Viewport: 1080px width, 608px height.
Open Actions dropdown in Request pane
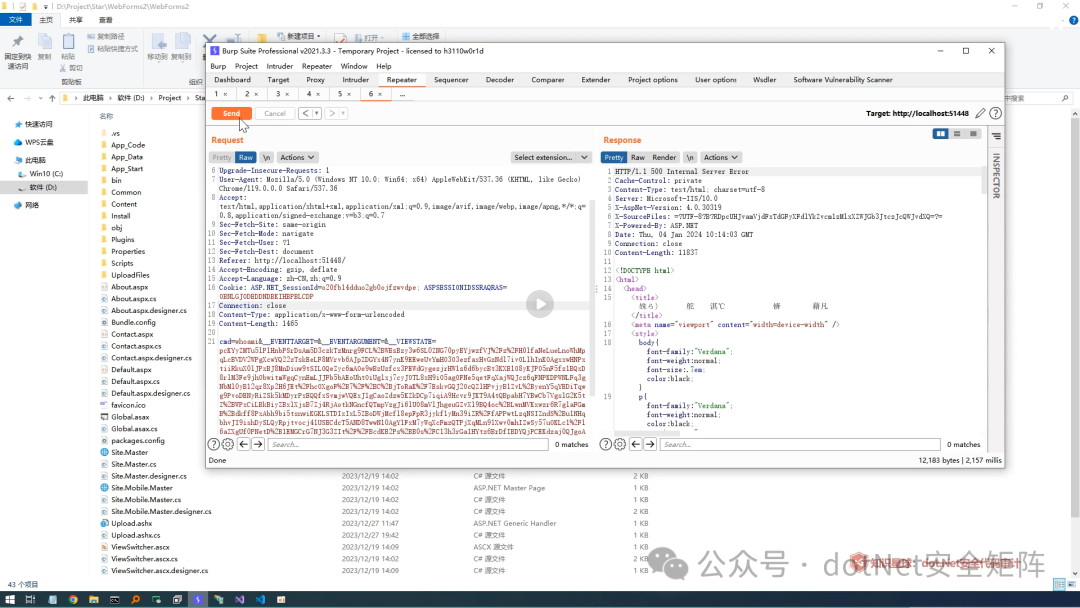click(x=297, y=158)
